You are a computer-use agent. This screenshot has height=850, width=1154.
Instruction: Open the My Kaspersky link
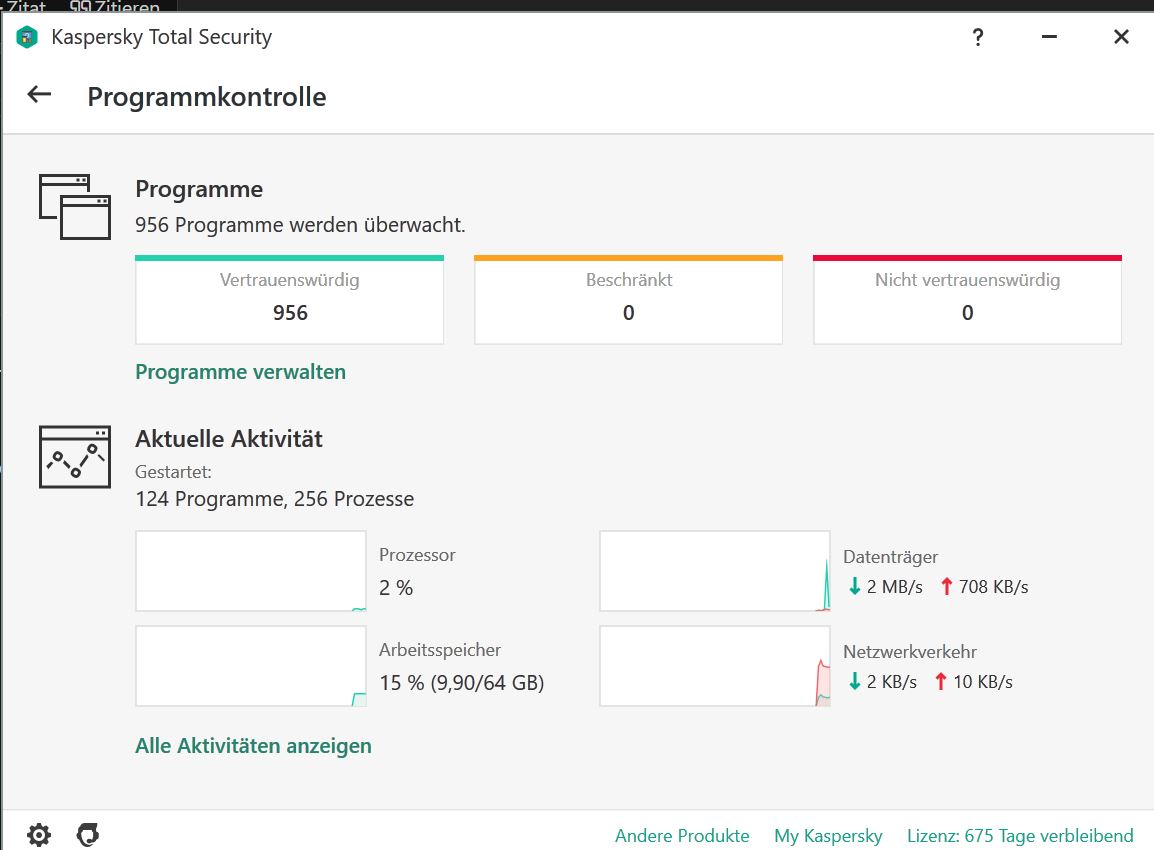click(828, 836)
